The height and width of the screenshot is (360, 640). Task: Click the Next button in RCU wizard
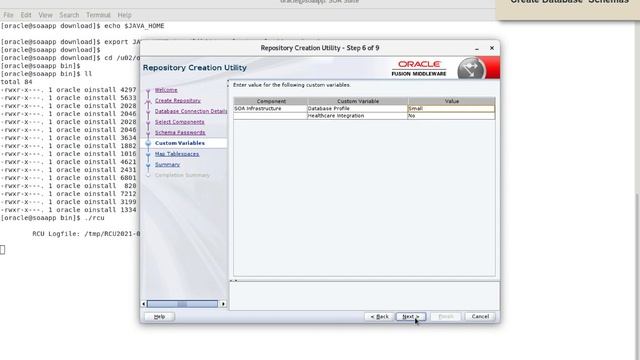coord(411,316)
